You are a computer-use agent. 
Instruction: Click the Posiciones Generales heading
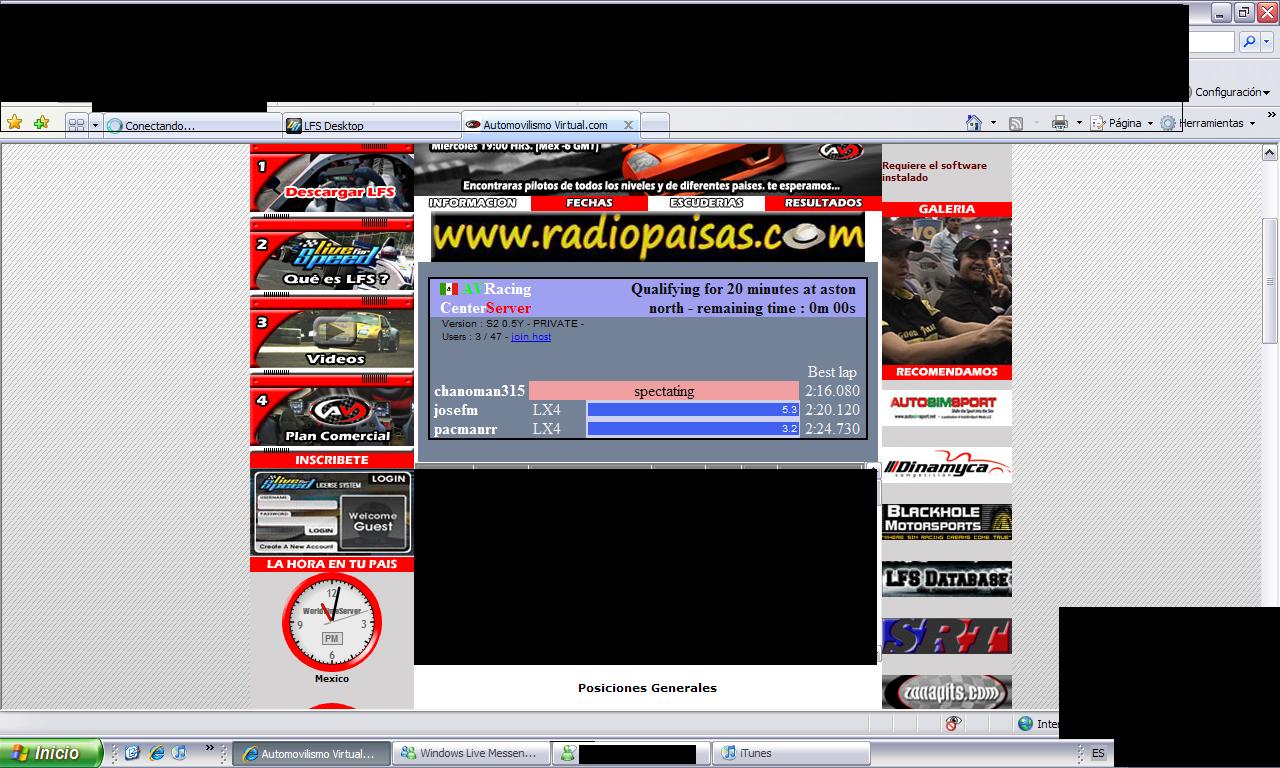pyautogui.click(x=647, y=688)
